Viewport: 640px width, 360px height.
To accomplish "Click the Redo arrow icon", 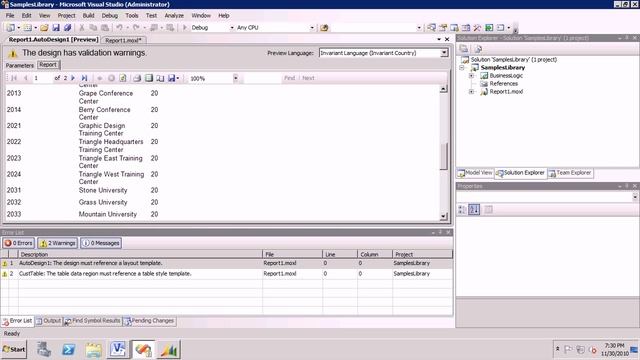I will pyautogui.click(x=136, y=28).
